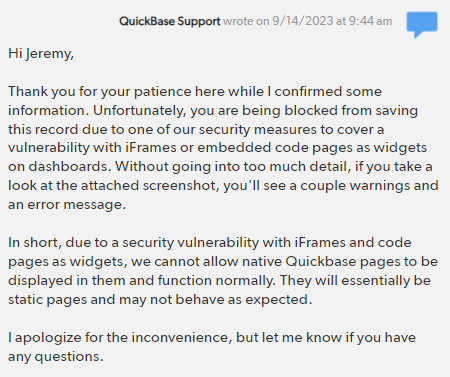Click the 'Hi Jeremy,' greeting line
This screenshot has width=450, height=377.
pyautogui.click(x=41, y=54)
